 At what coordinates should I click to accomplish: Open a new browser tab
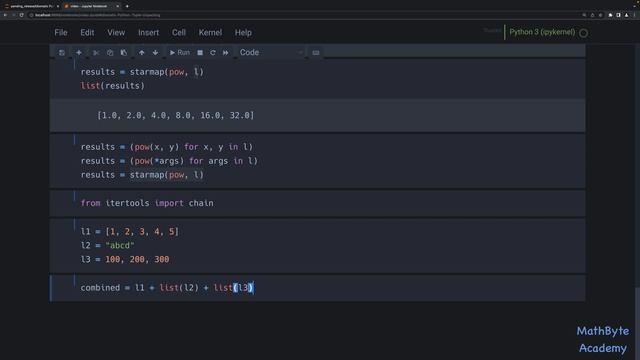point(127,6)
